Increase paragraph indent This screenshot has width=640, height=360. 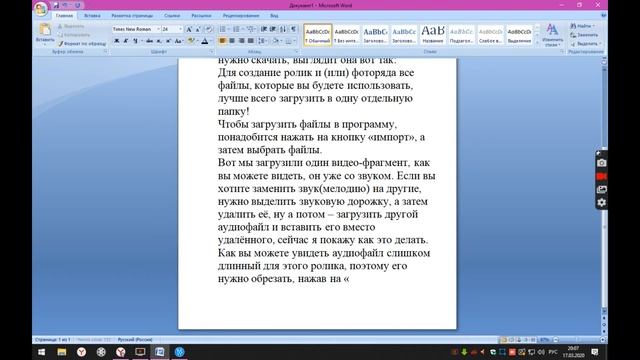pyautogui.click(x=273, y=29)
